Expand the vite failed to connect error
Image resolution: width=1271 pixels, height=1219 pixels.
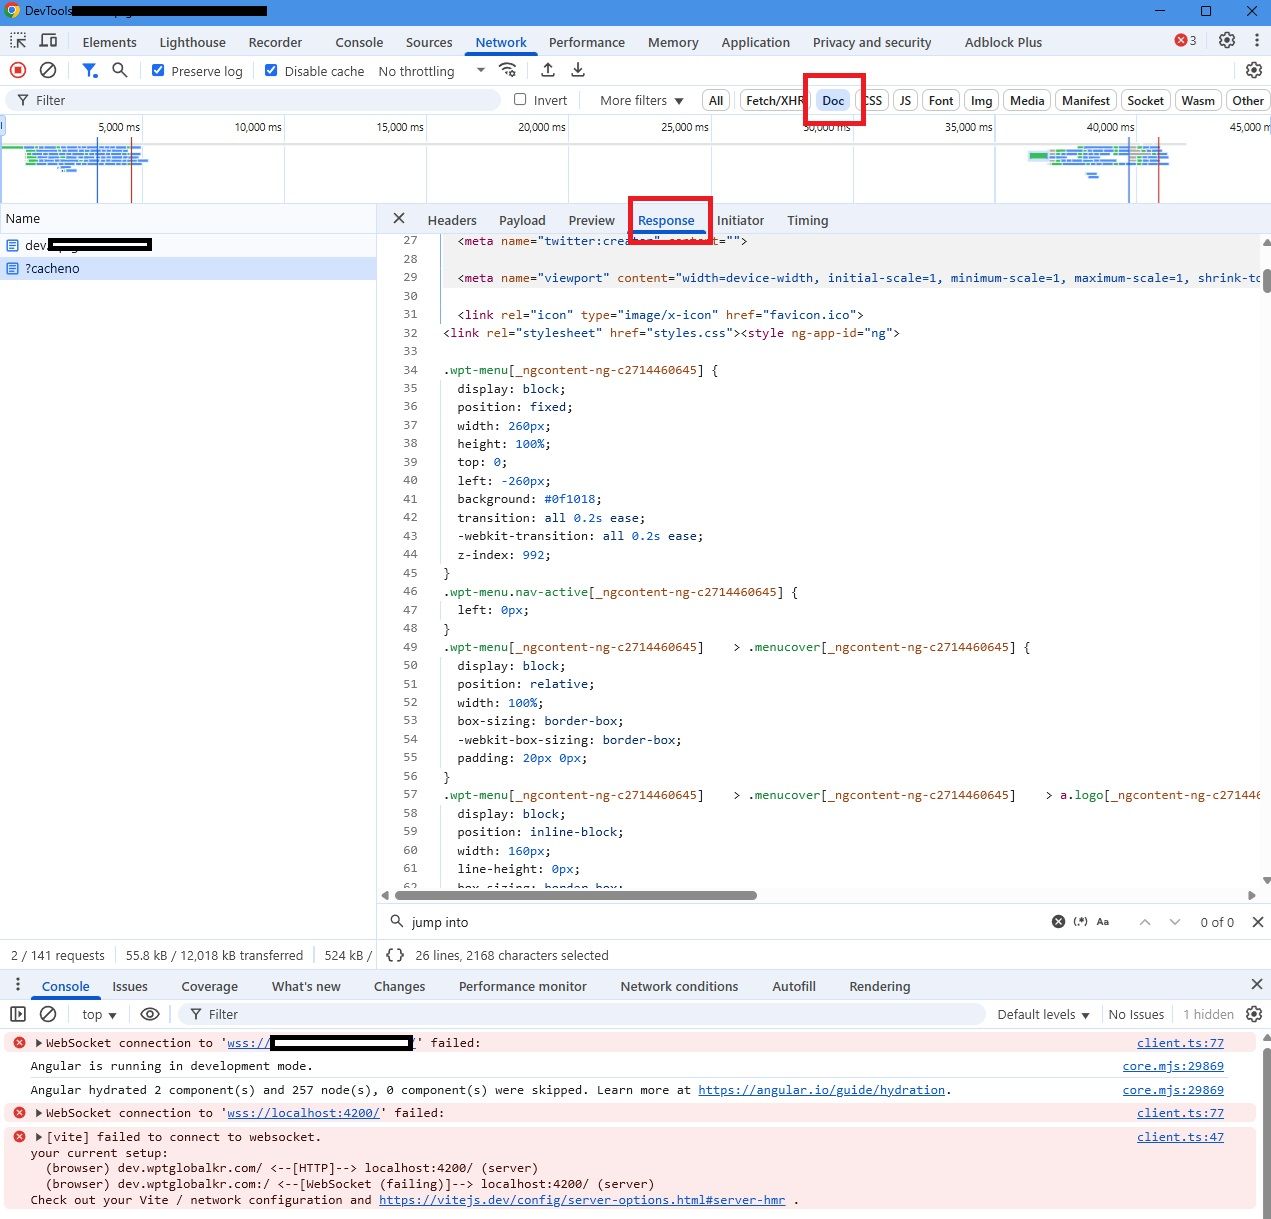39,1136
